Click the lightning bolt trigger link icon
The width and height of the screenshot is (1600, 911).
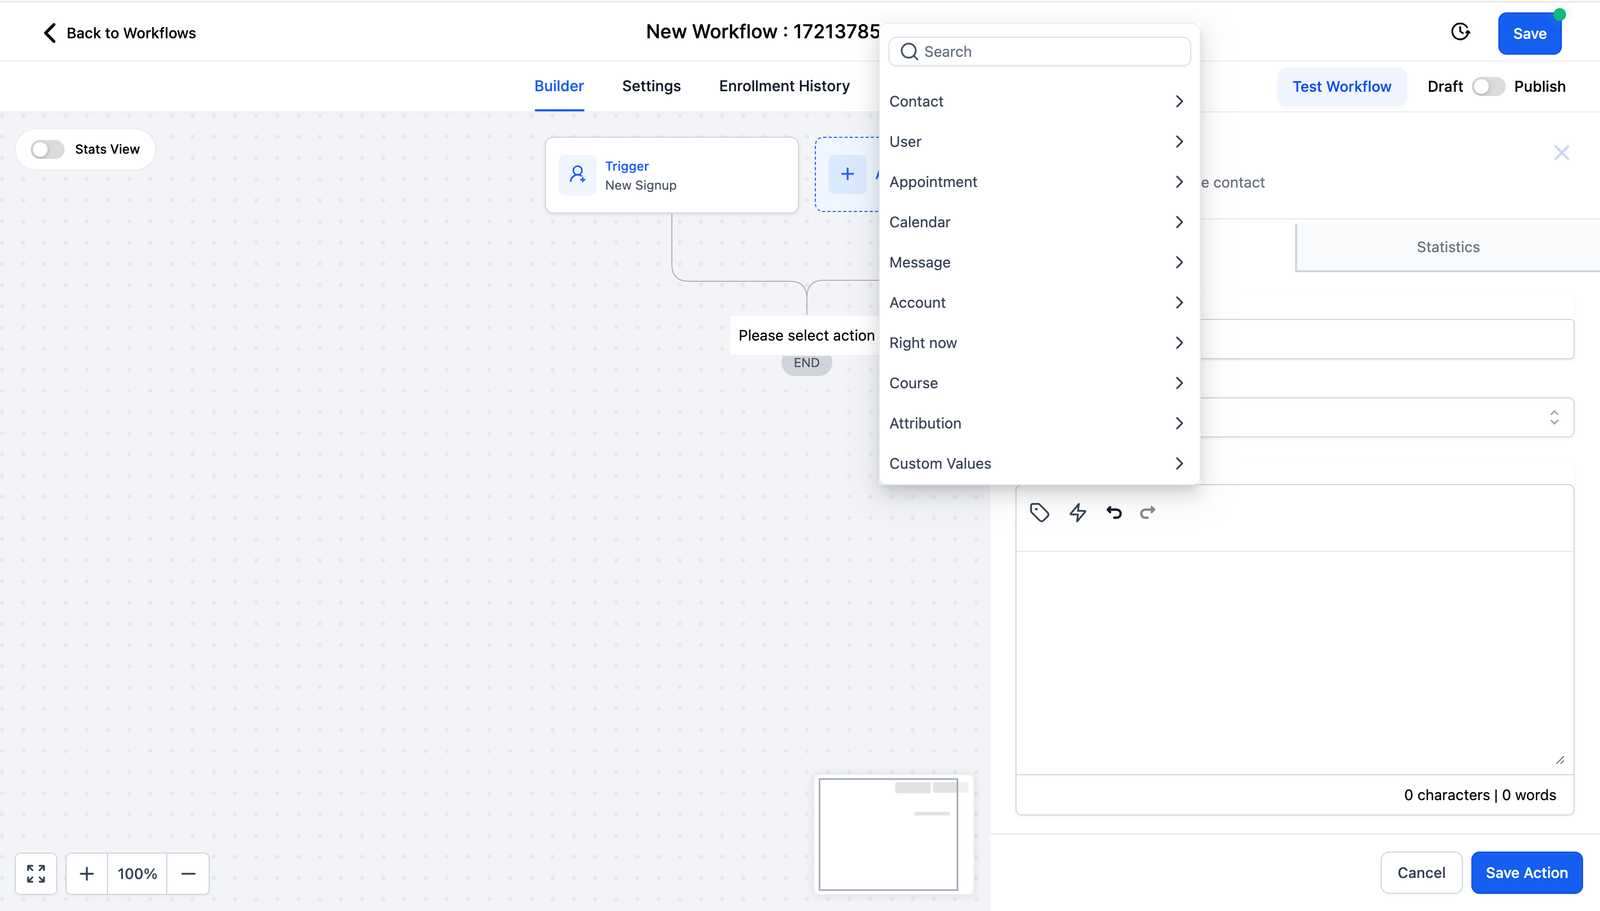coord(1077,513)
